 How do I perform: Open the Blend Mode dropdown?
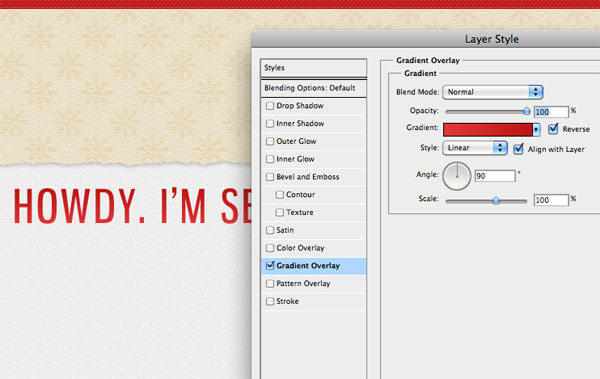point(492,92)
